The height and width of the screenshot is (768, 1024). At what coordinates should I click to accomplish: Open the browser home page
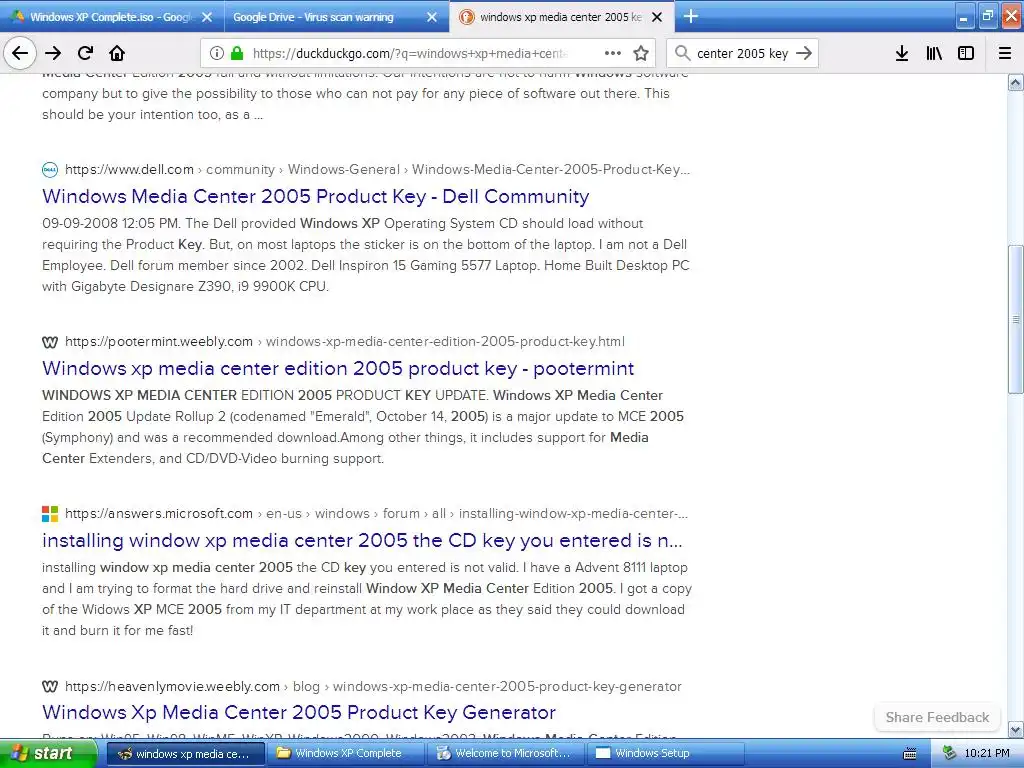click(117, 53)
